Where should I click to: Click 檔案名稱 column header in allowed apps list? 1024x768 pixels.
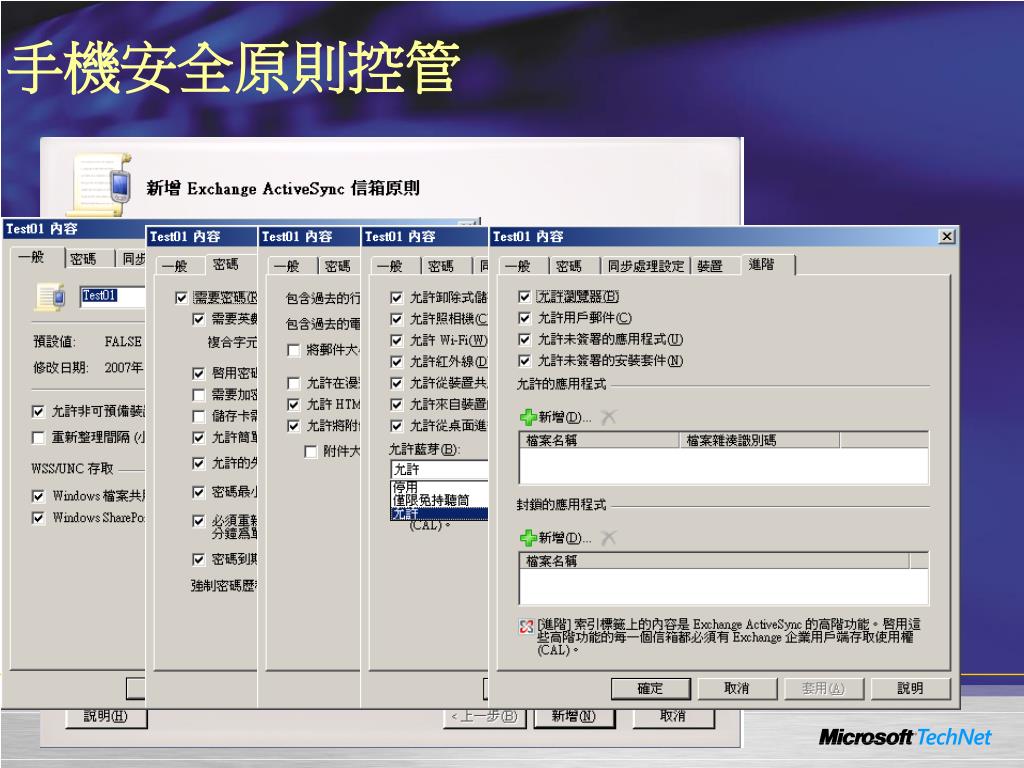pos(600,440)
